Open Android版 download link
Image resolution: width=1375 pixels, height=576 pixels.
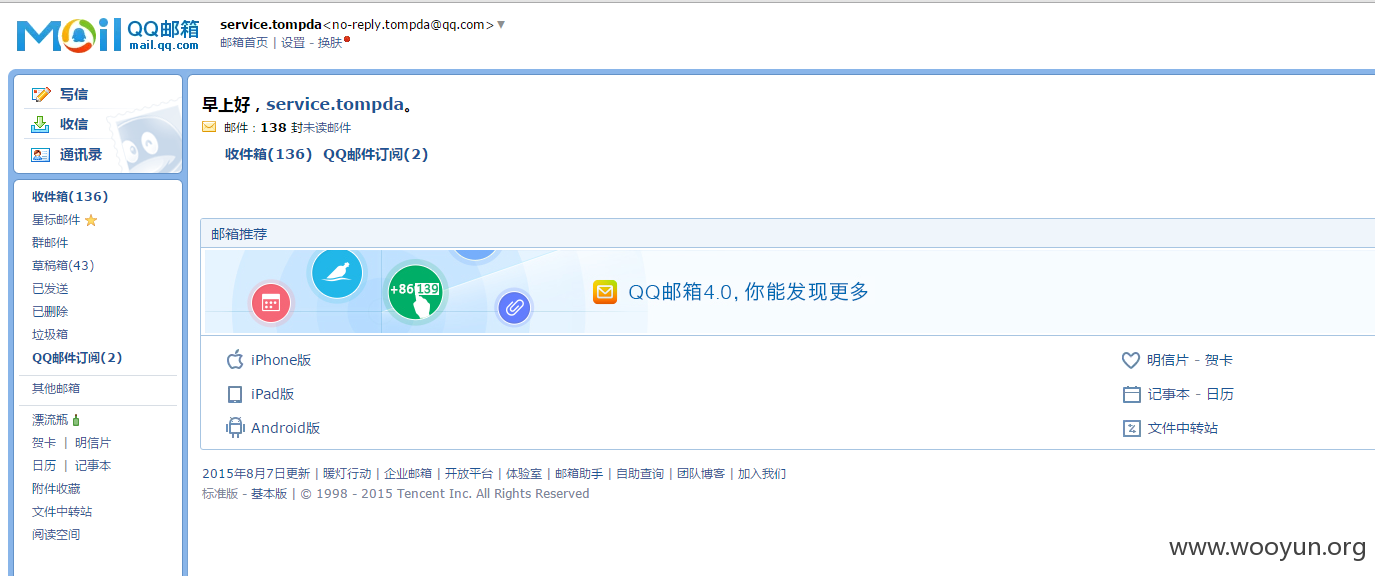[x=286, y=428]
